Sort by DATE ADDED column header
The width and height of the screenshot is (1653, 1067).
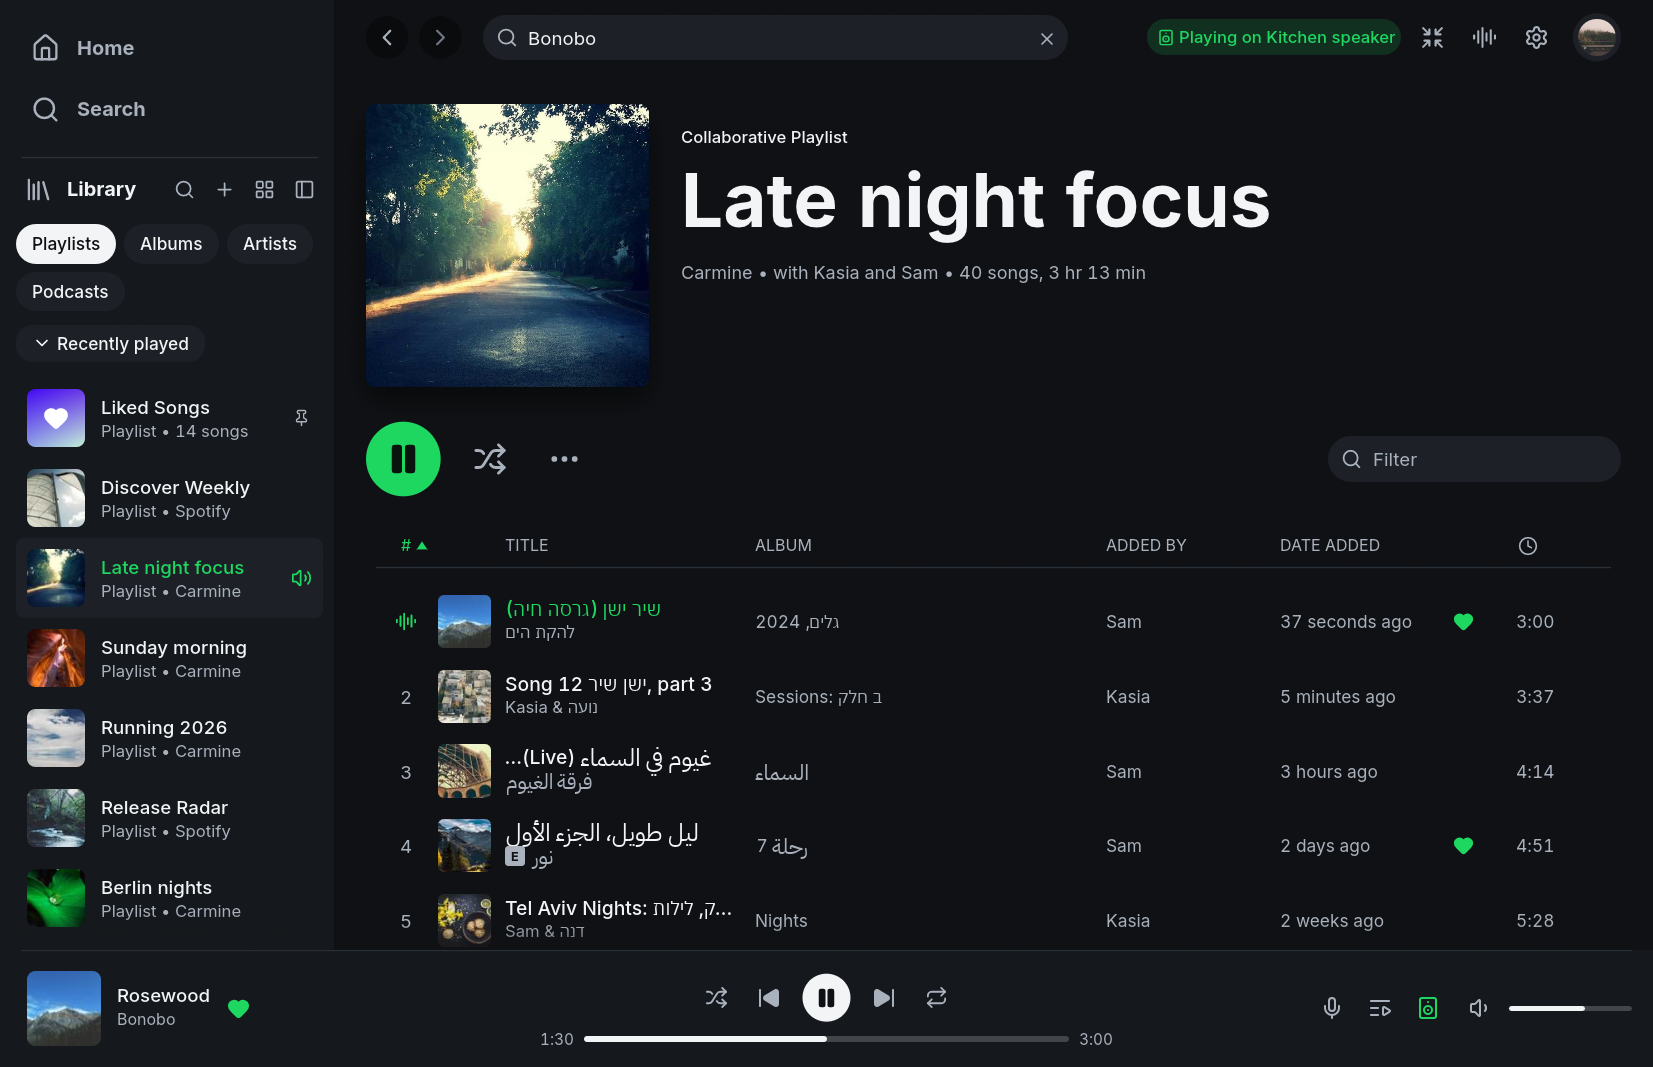[1330, 545]
